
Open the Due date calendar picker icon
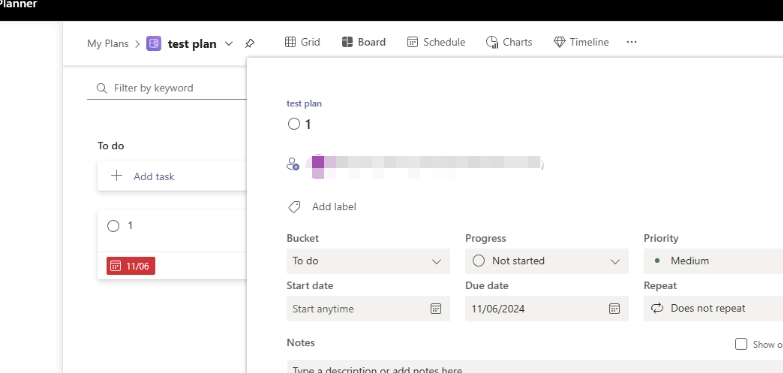(614, 309)
